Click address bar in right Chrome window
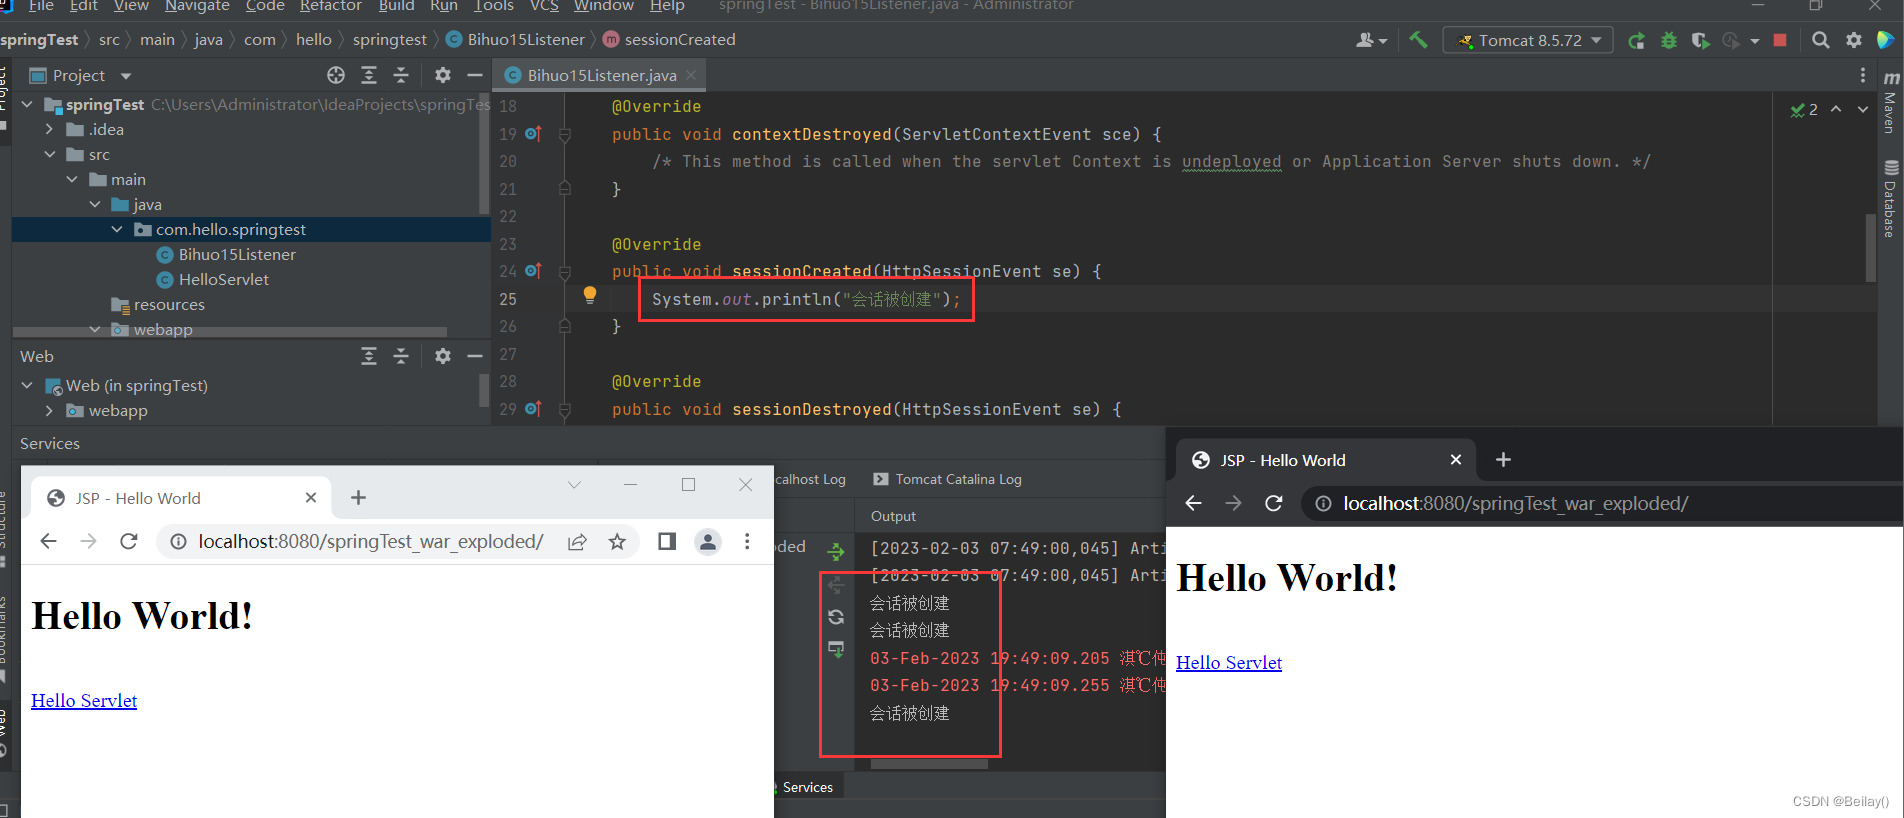The height and width of the screenshot is (818, 1904). tap(1600, 503)
